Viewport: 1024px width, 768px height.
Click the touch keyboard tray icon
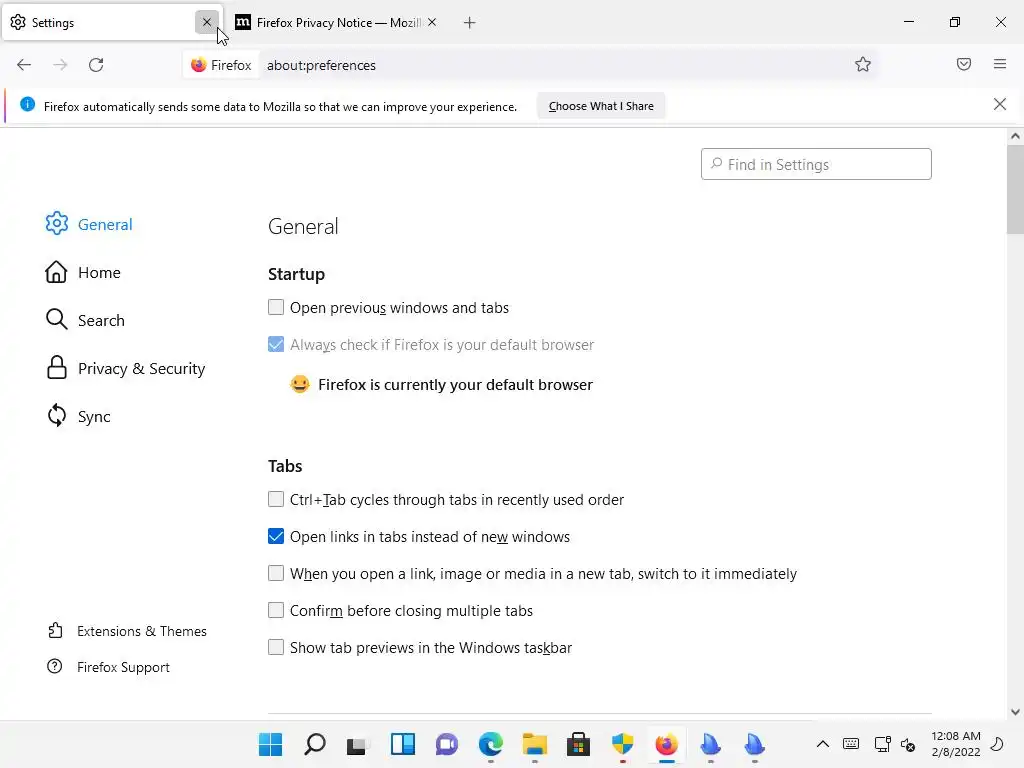coord(851,744)
